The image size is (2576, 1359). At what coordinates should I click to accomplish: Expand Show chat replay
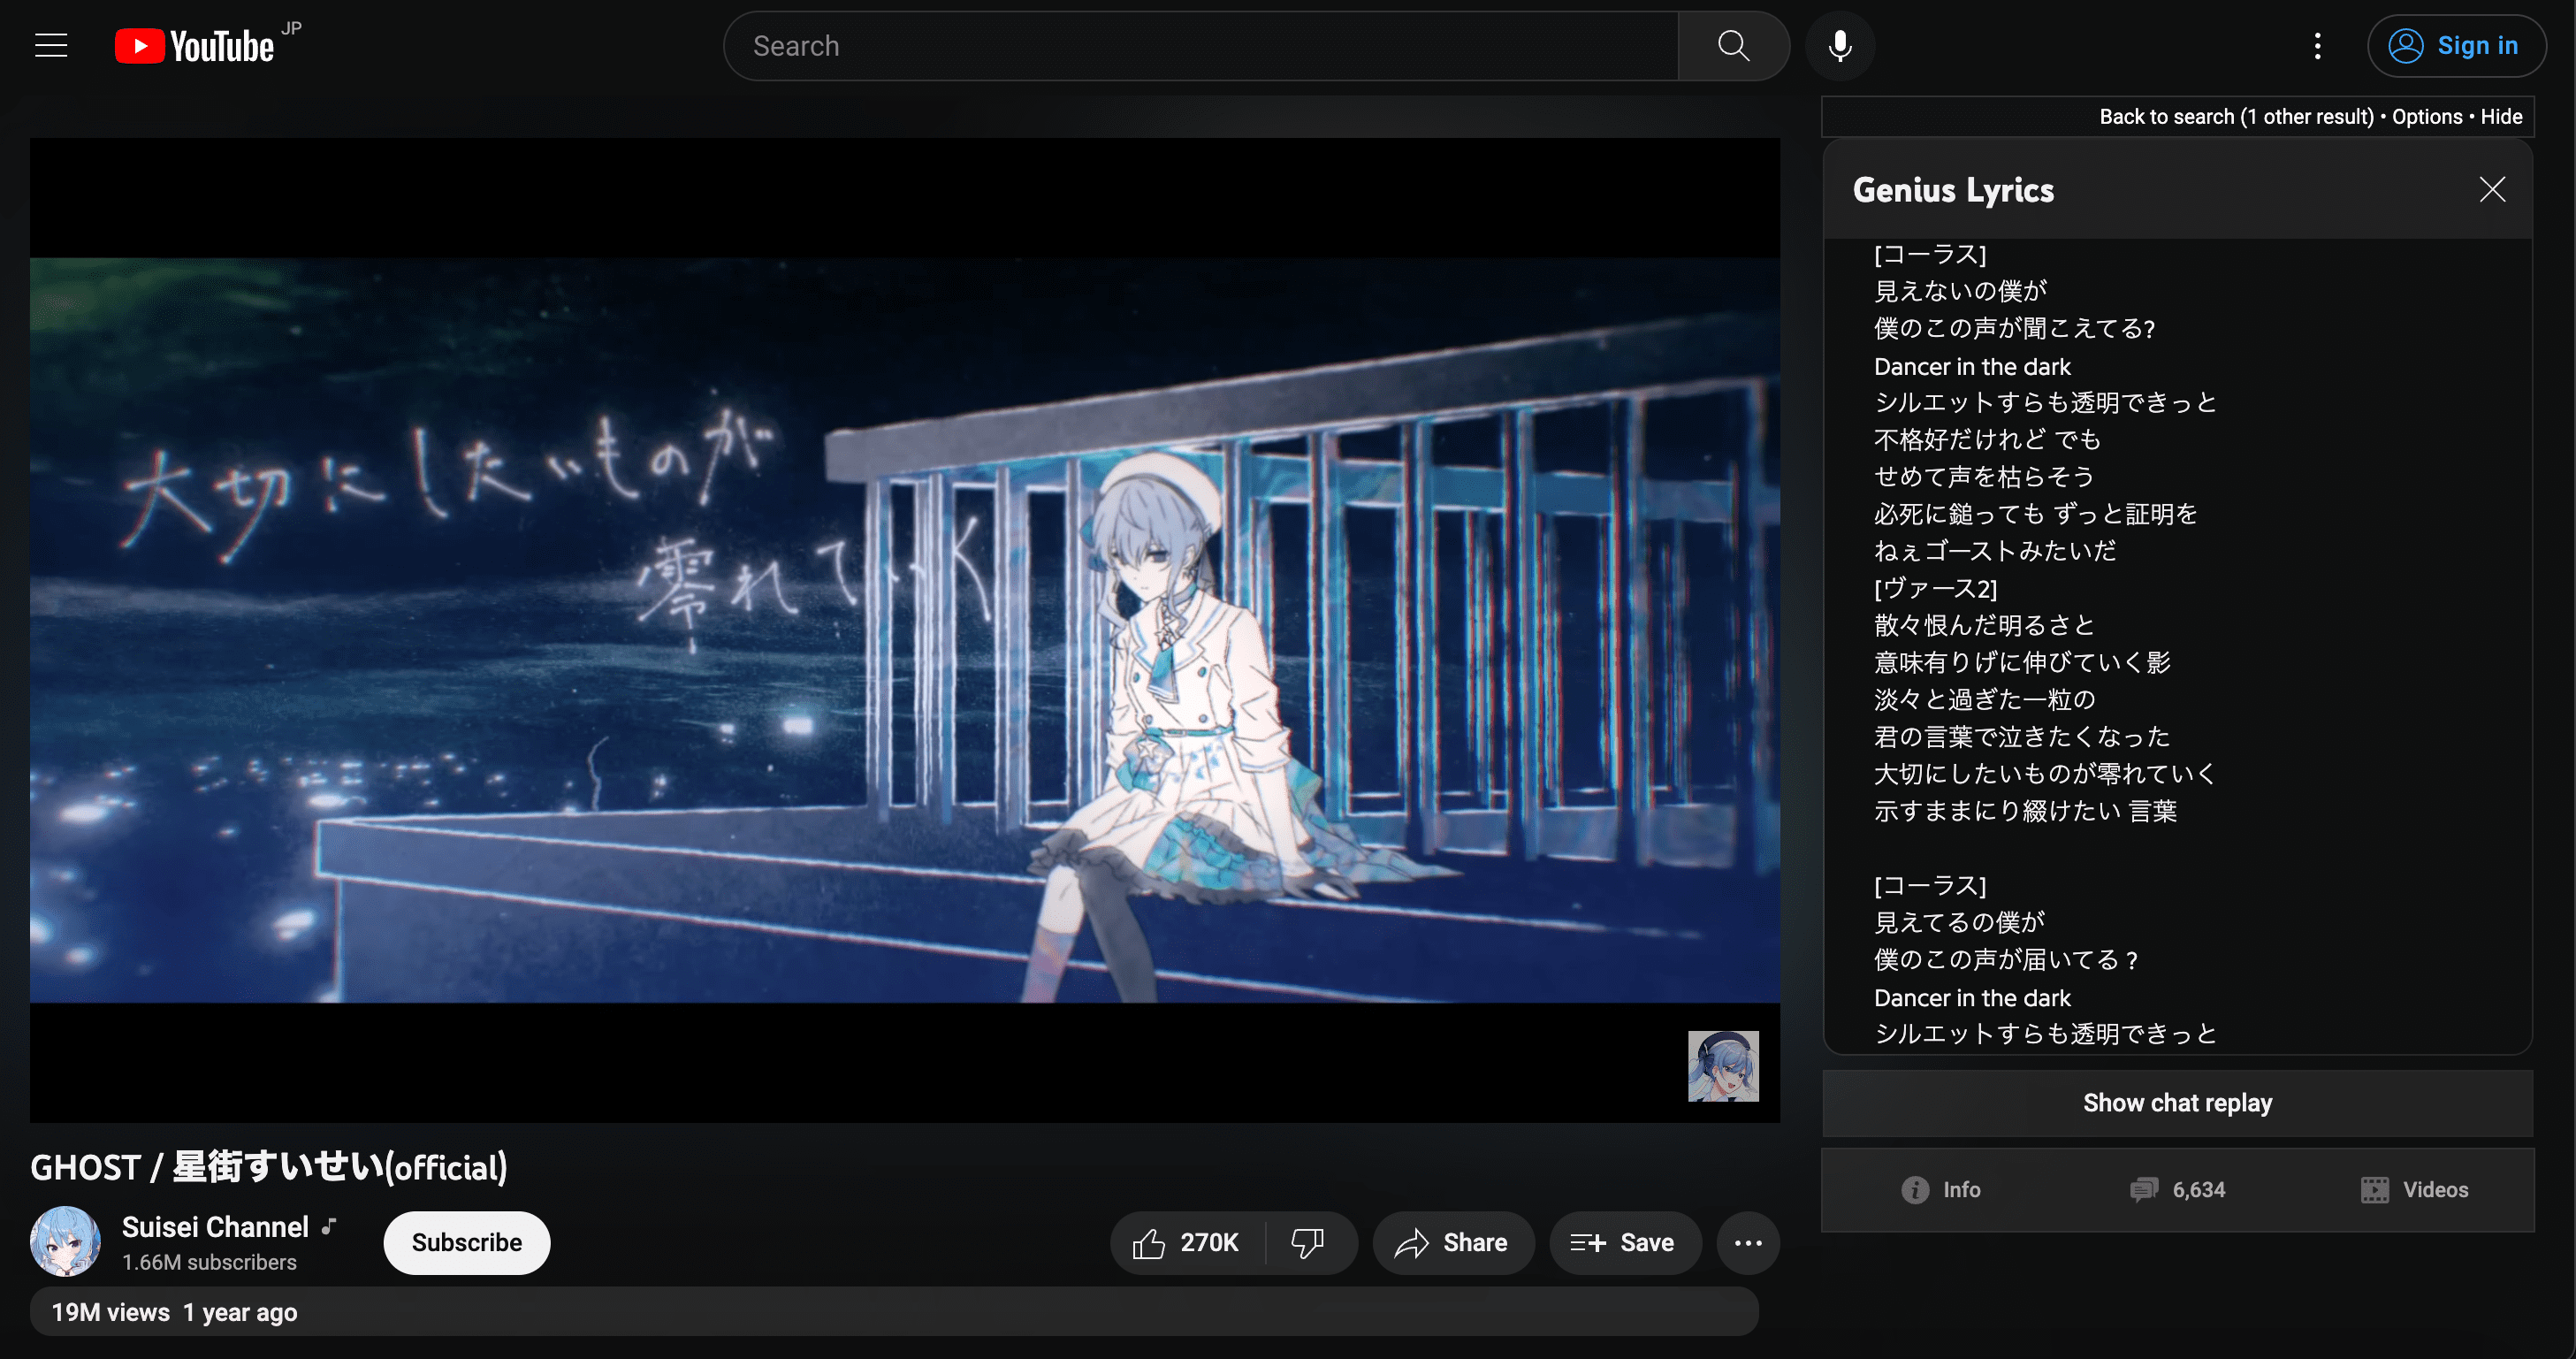(x=2177, y=1103)
